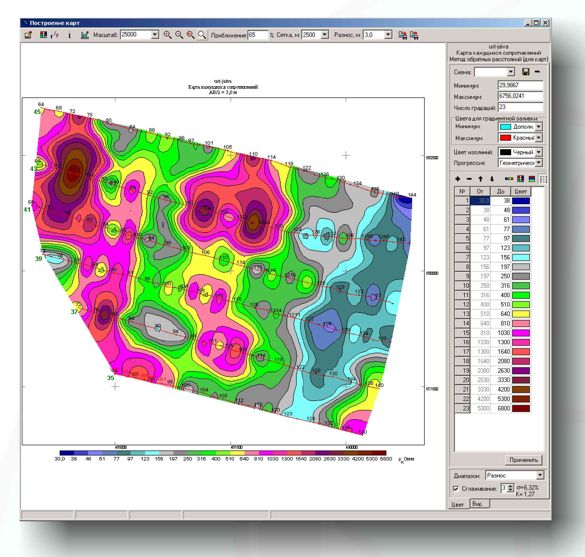This screenshot has width=585, height=557.
Task: Select the Цвет tab
Action: (x=458, y=504)
